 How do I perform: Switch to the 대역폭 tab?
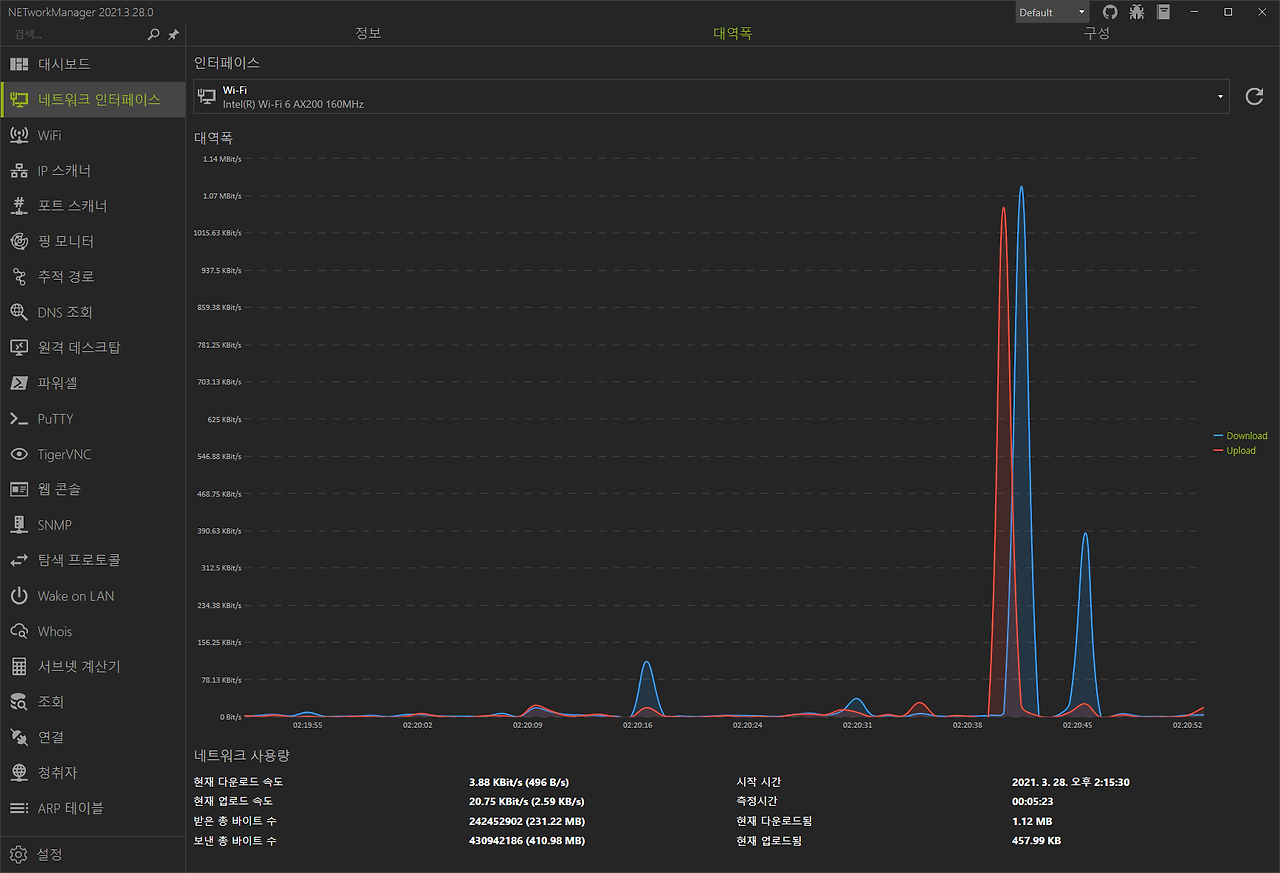[733, 33]
